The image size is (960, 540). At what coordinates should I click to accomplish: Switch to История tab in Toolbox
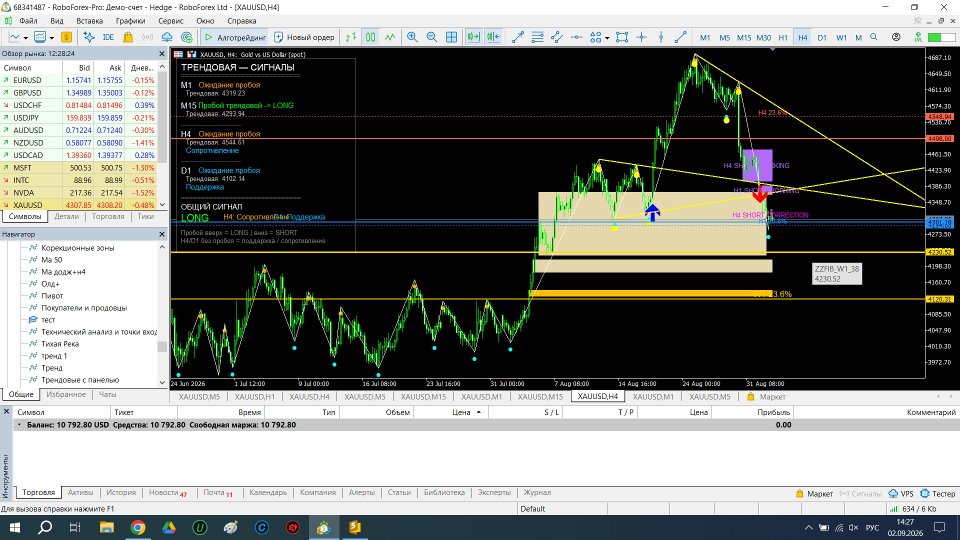121,492
